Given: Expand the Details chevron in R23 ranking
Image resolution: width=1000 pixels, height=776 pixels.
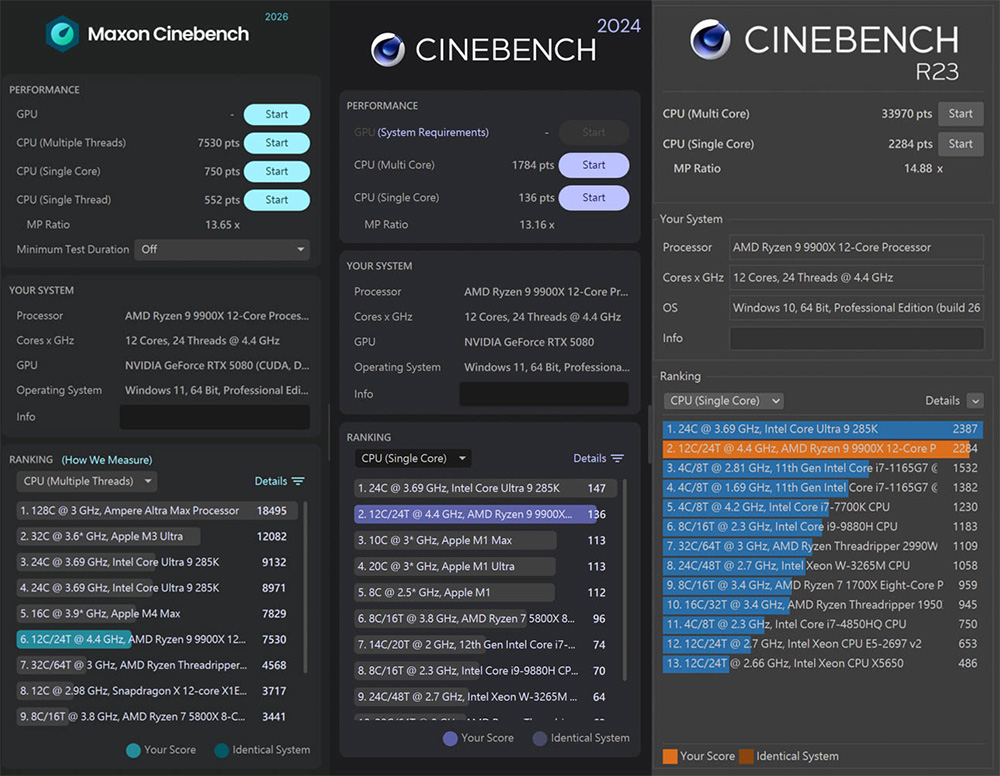Looking at the screenshot, I should pos(975,401).
